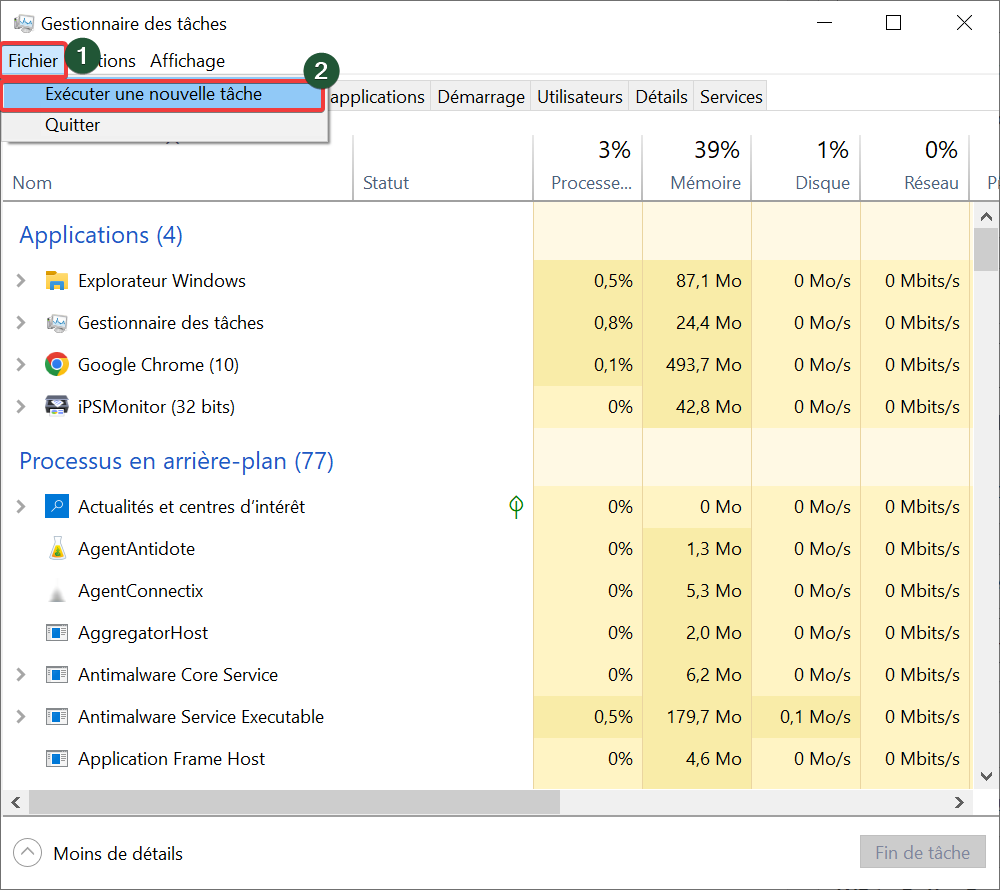Click the AgentAntidote flask icon
The width and height of the screenshot is (1000, 890).
click(57, 549)
